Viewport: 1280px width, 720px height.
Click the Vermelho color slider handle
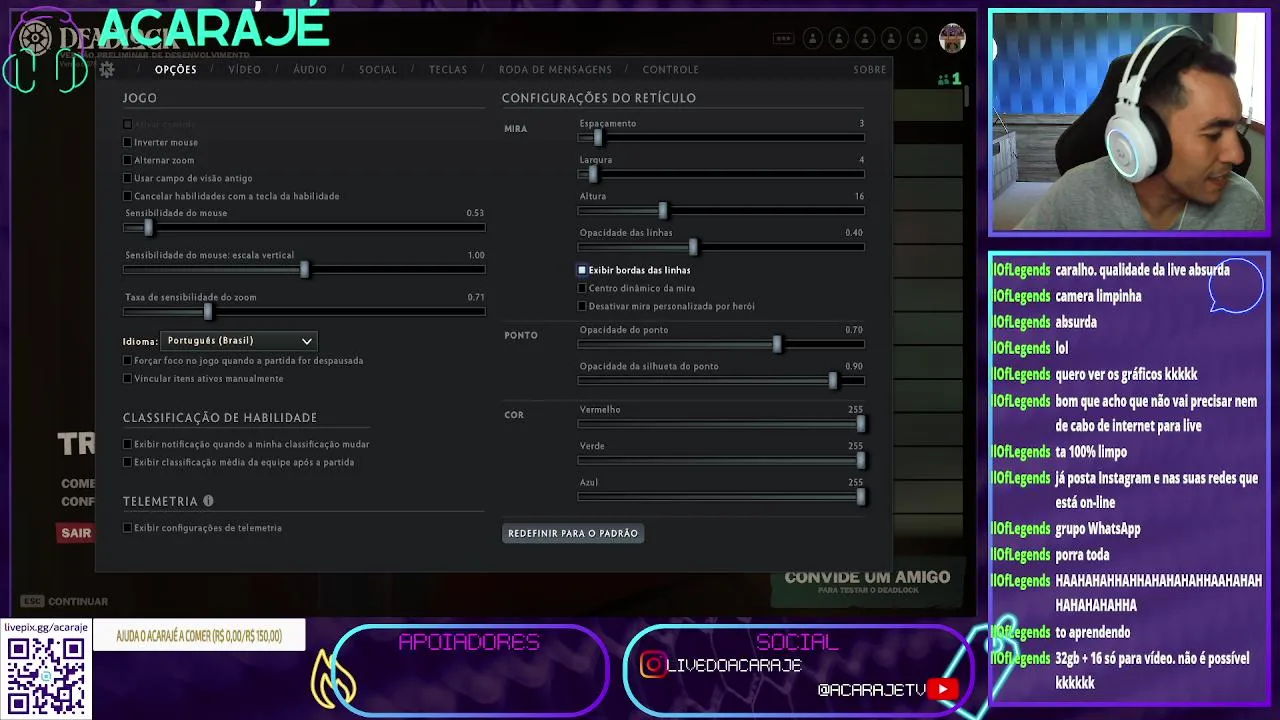pos(860,424)
